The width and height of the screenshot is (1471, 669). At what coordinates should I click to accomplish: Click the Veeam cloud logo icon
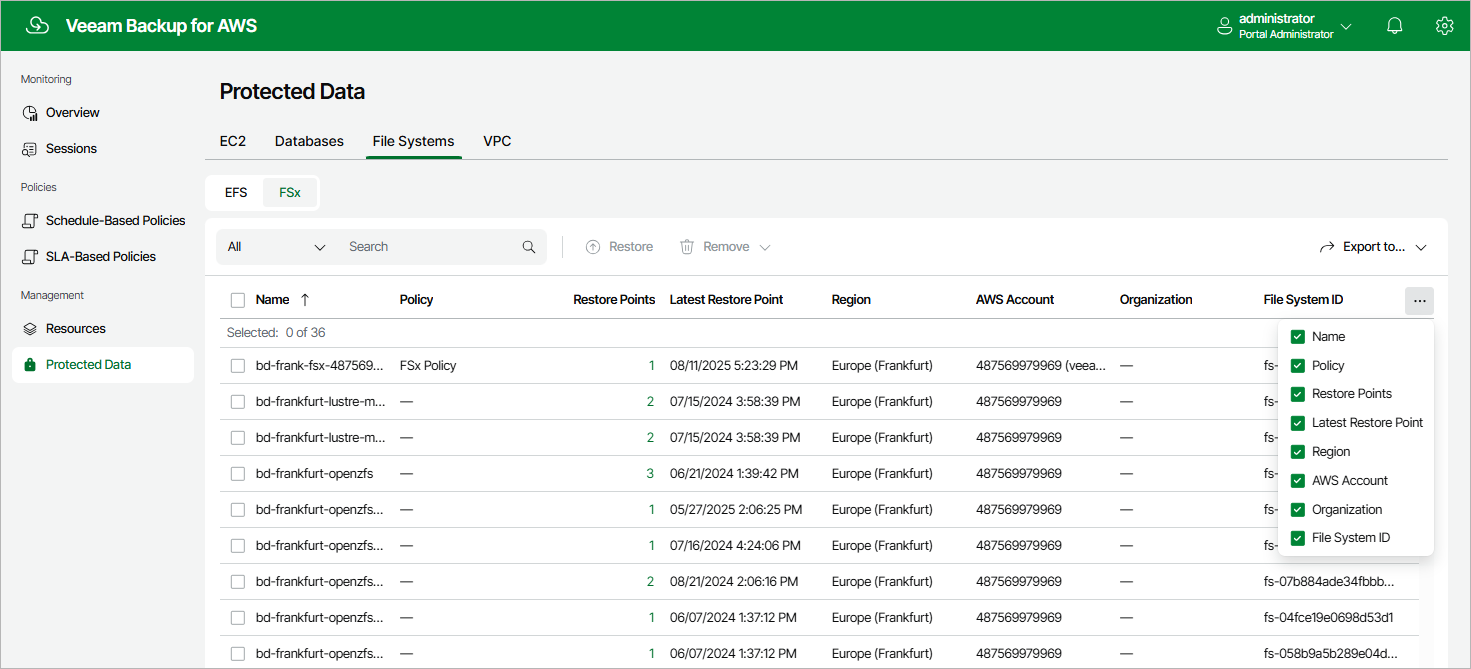pos(37,26)
